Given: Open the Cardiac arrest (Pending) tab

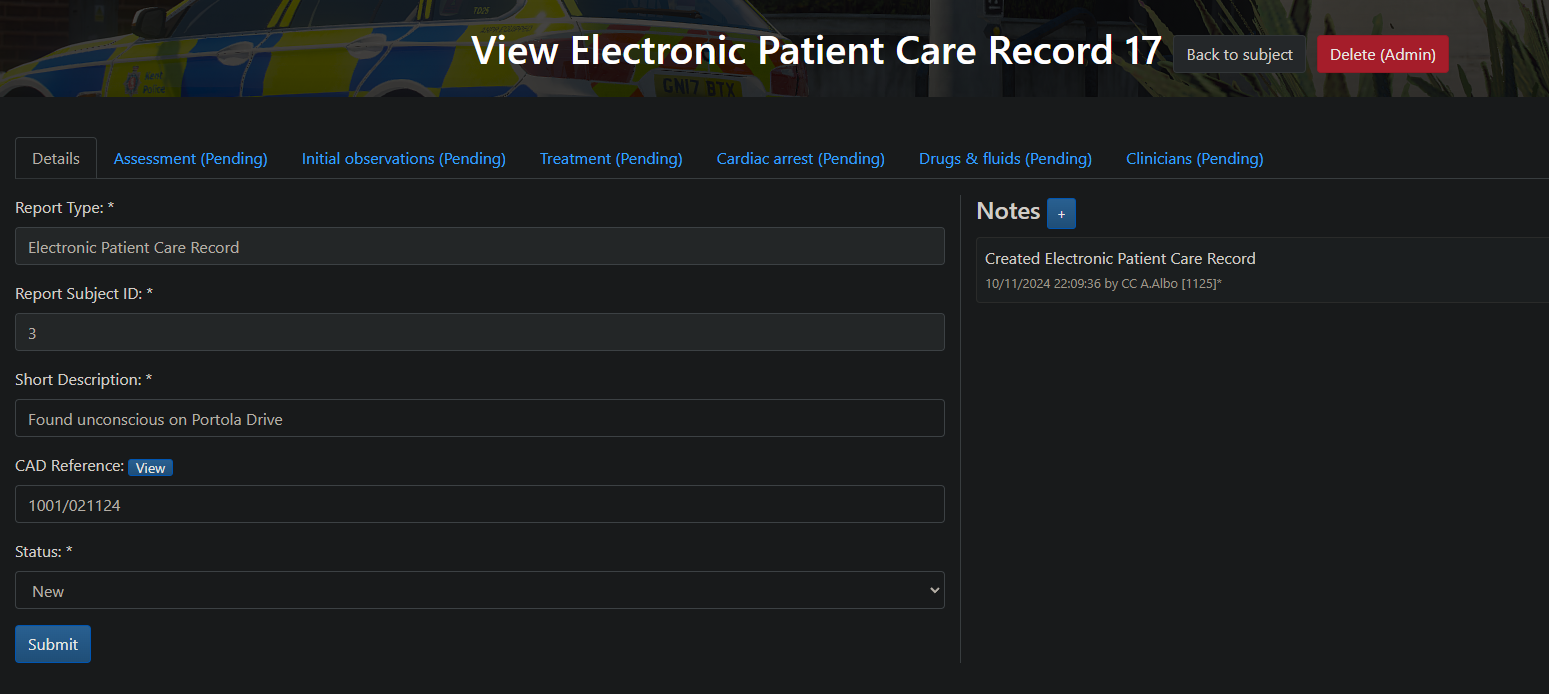Looking at the screenshot, I should pyautogui.click(x=800, y=158).
